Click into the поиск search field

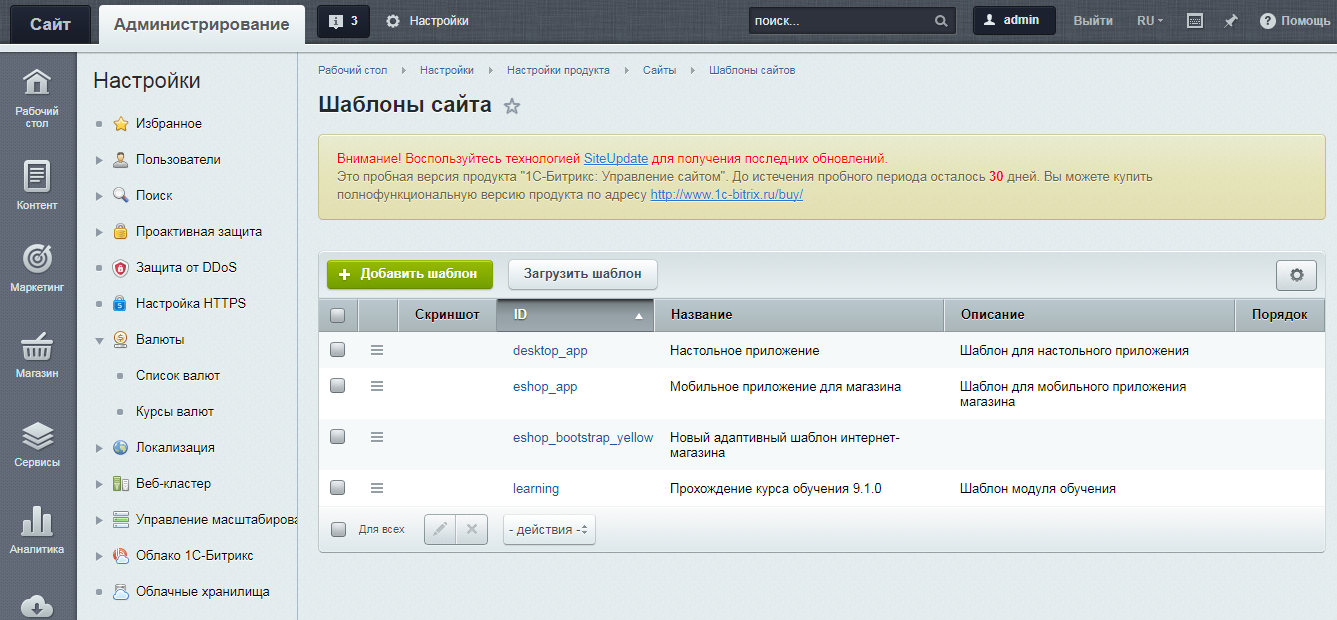(x=840, y=21)
